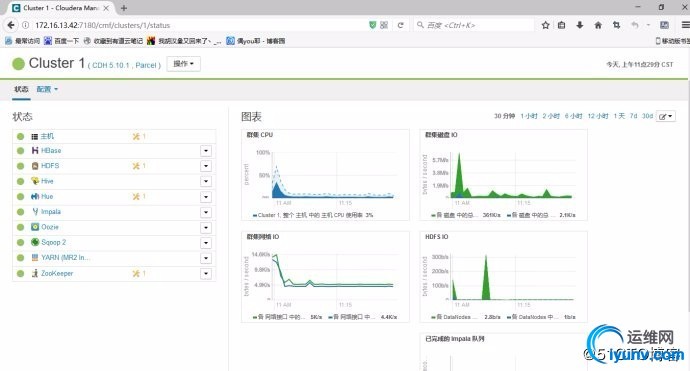Open the CDH 5.10.1 version link
Image resolution: width=690 pixels, height=371 pixels.
point(110,65)
